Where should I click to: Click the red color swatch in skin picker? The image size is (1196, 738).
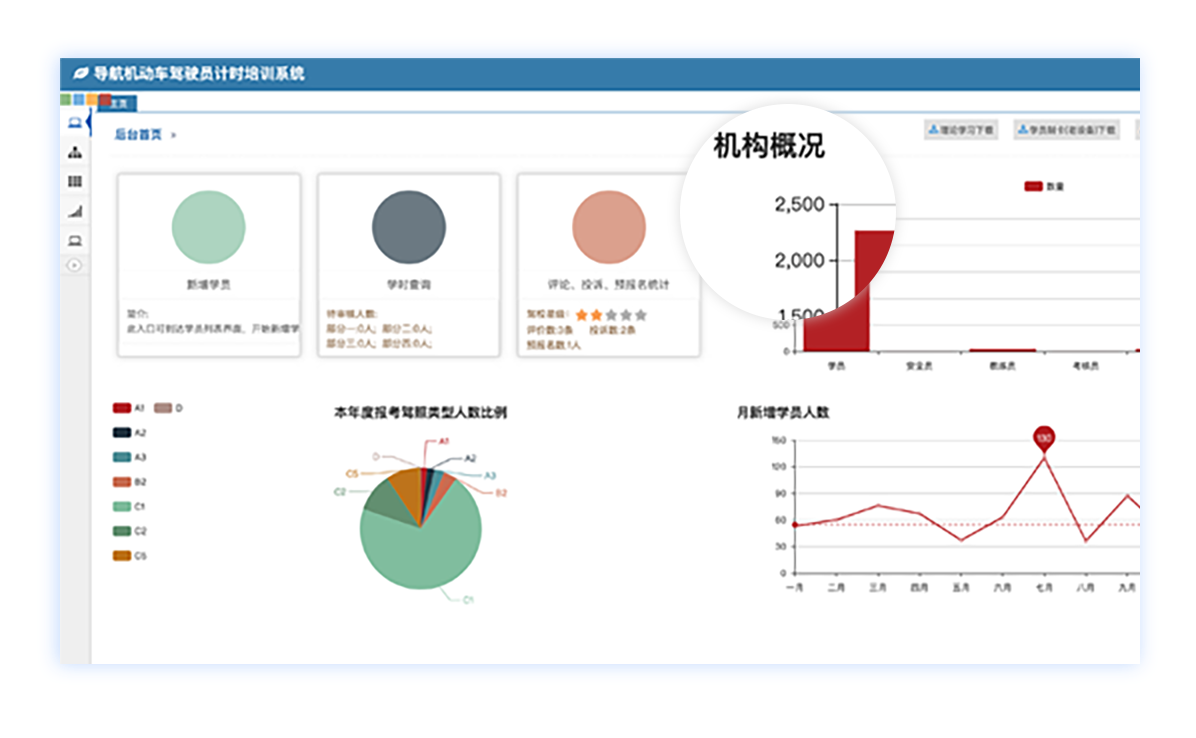click(x=105, y=100)
